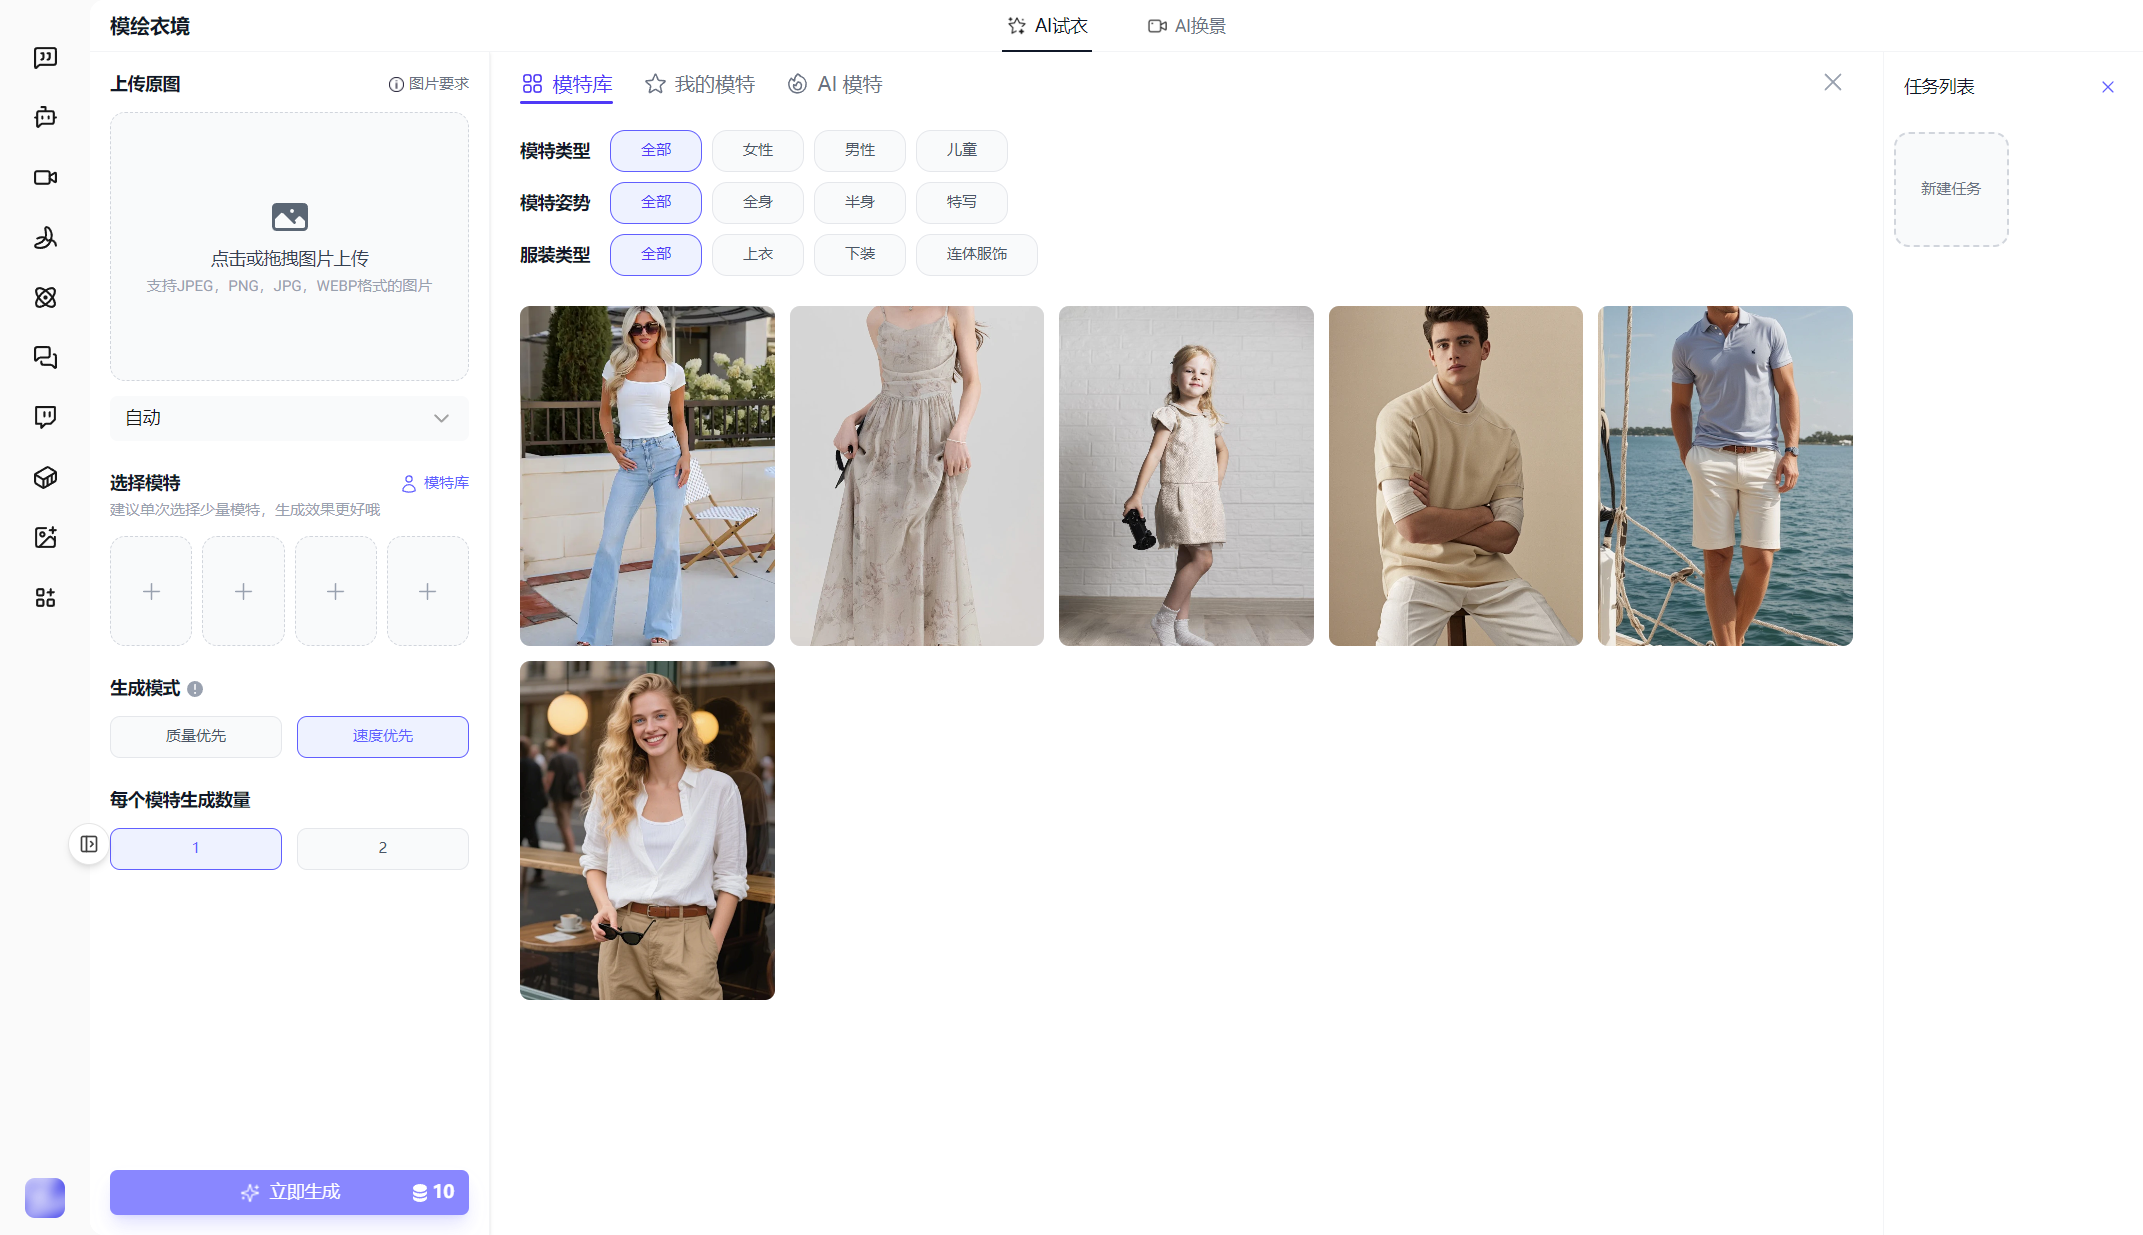Screen dimensions: 2143x1235
Task: Filter model type by 女性
Action: click(757, 150)
